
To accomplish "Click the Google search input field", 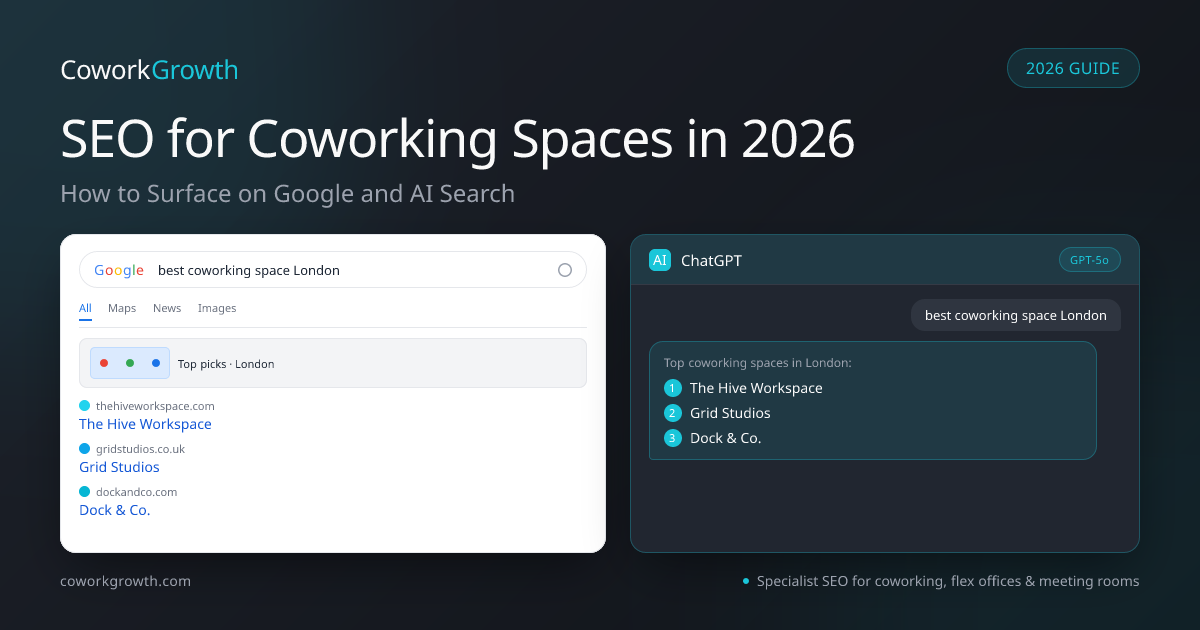I will 333,270.
